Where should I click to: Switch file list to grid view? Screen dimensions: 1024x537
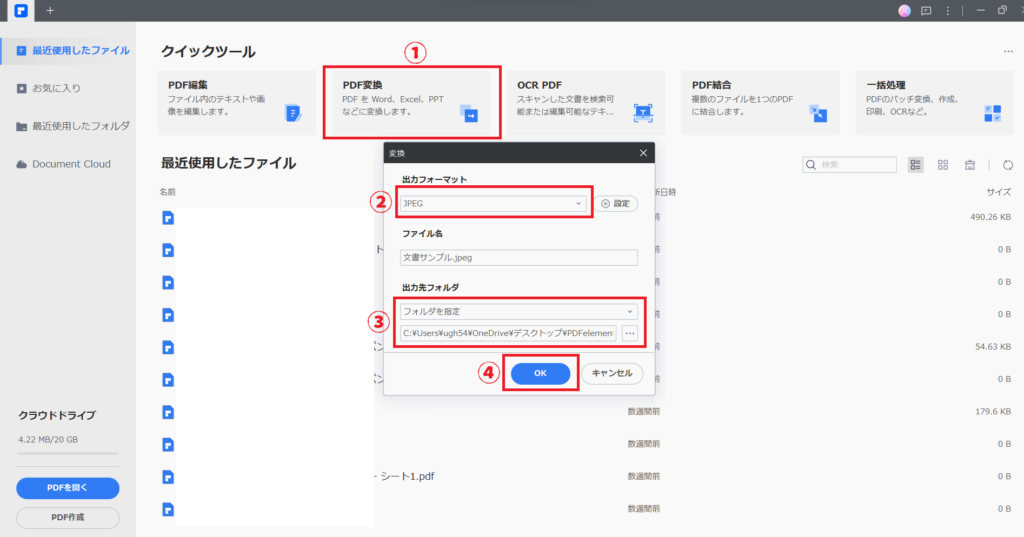[943, 165]
